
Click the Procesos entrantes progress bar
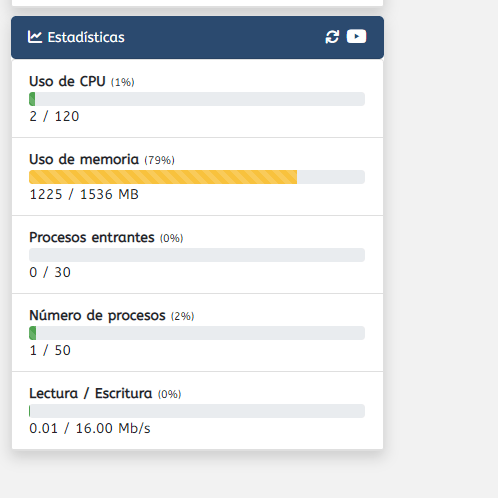click(x=197, y=255)
